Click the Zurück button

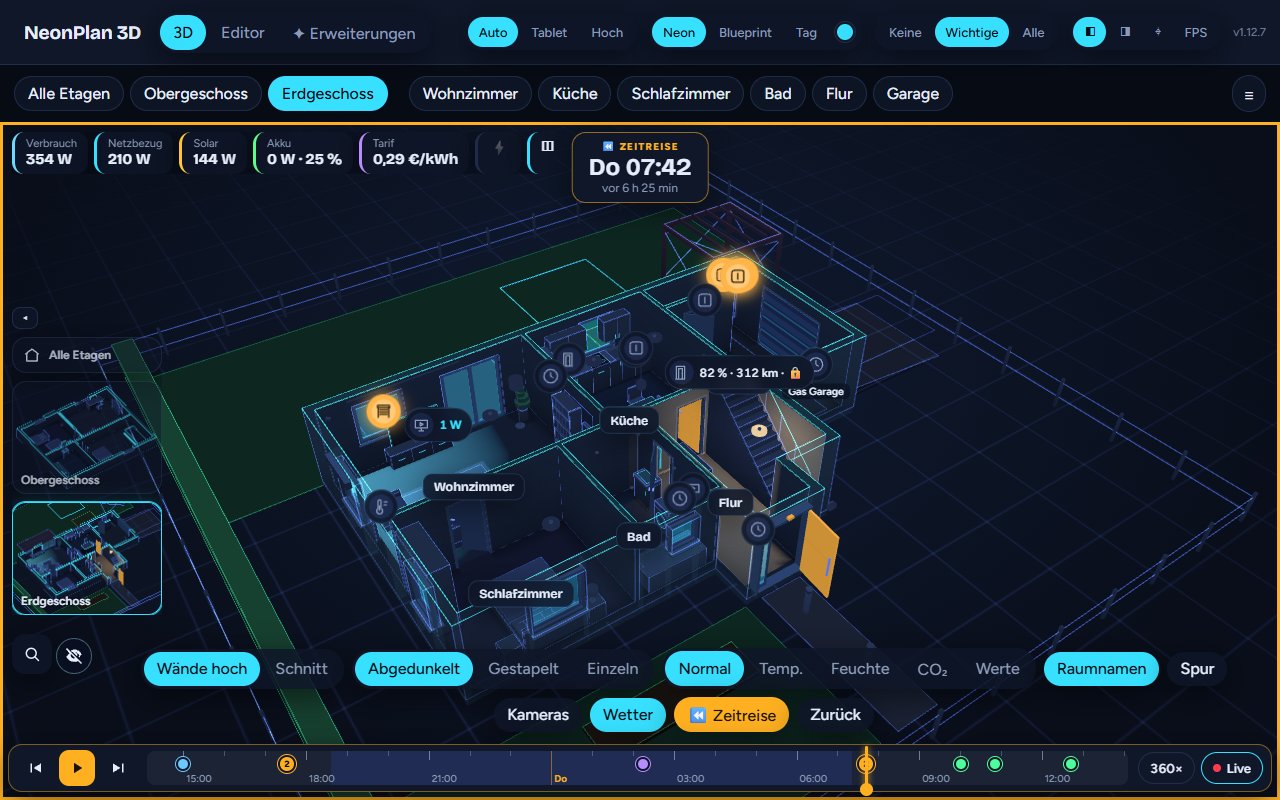point(835,715)
